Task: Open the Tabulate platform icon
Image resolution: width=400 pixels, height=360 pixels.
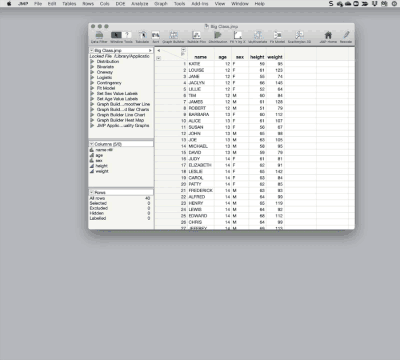Action: pos(142,37)
